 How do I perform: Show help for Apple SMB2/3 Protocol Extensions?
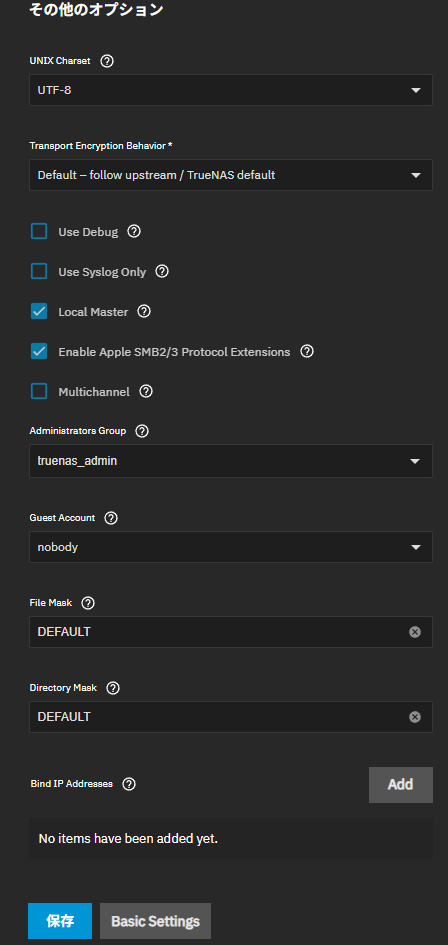coord(307,351)
